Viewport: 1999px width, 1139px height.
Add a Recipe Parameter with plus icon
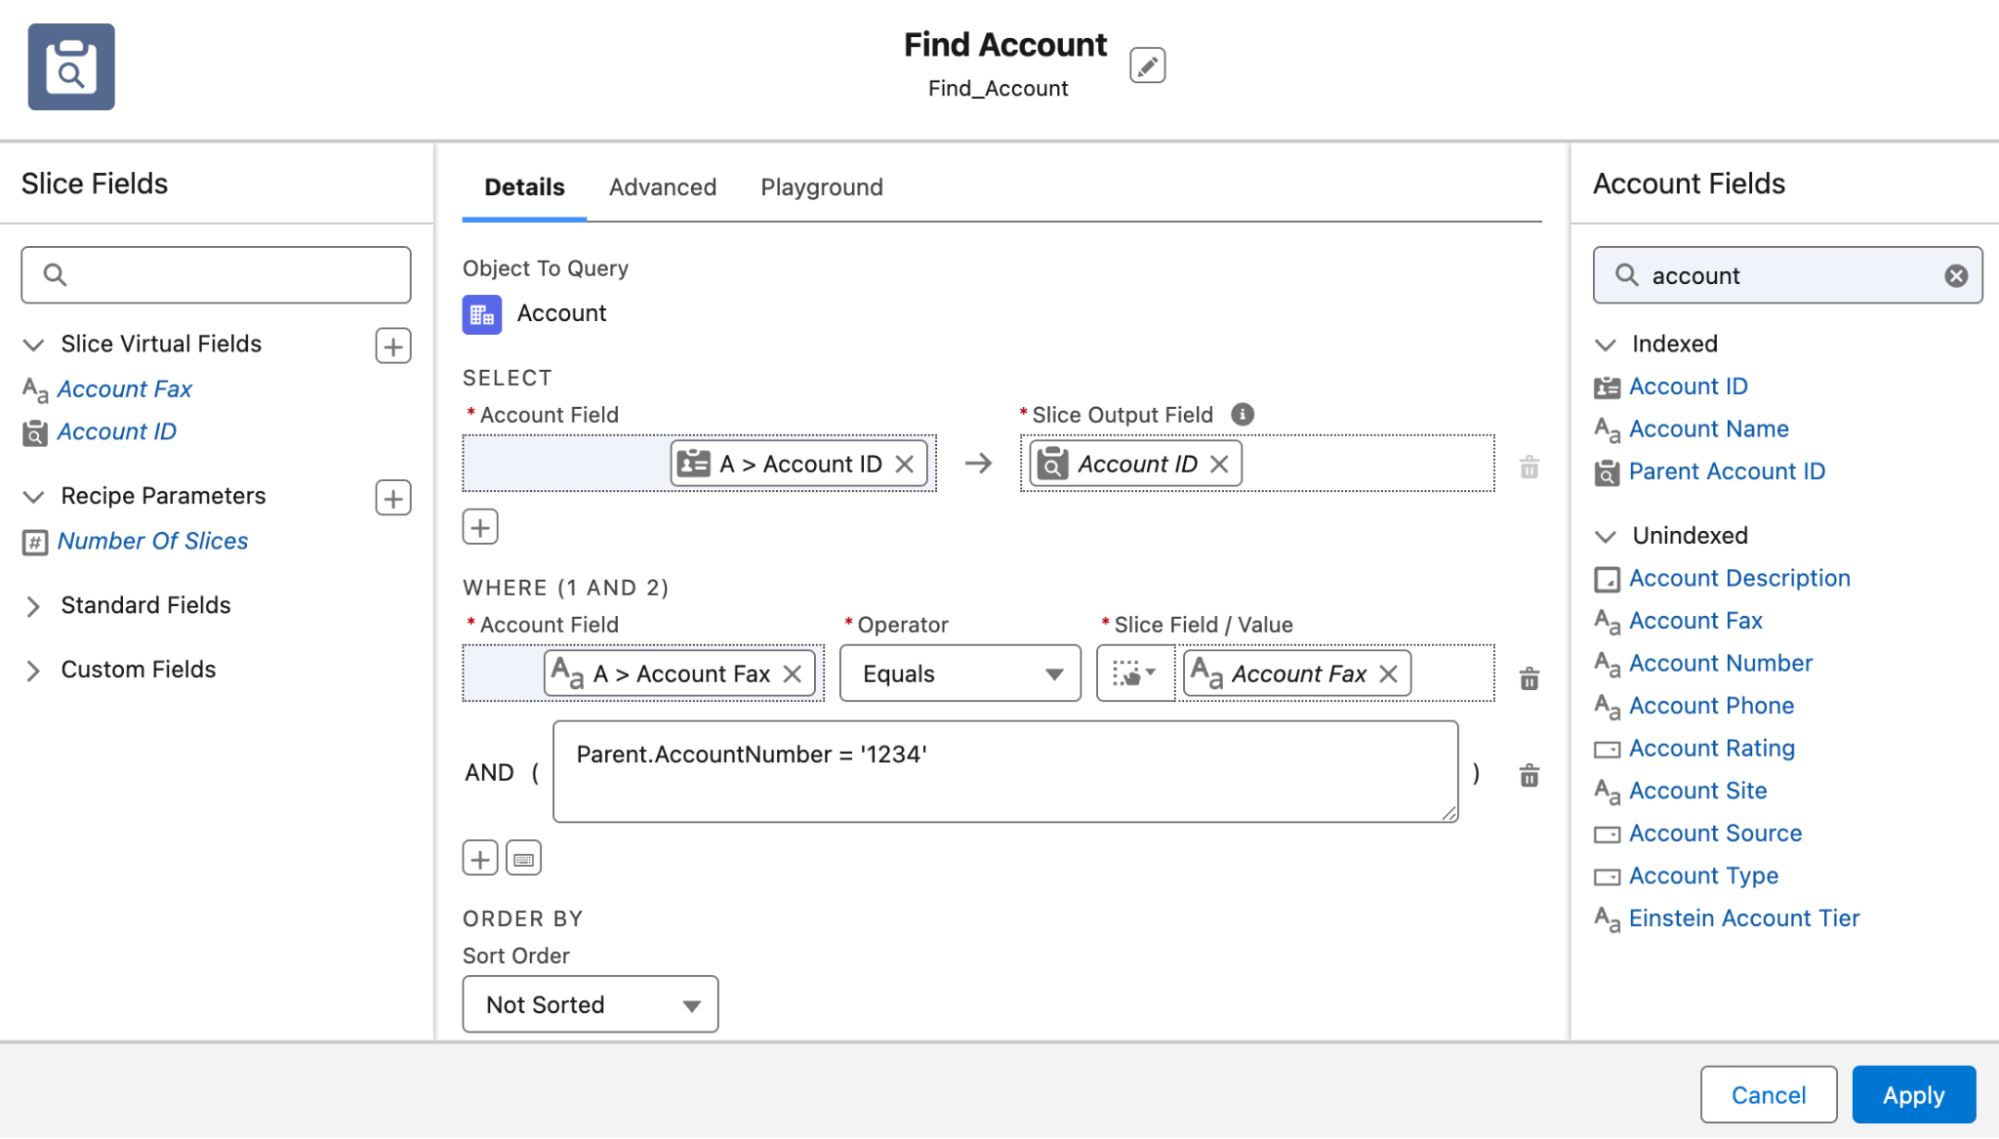(x=392, y=497)
